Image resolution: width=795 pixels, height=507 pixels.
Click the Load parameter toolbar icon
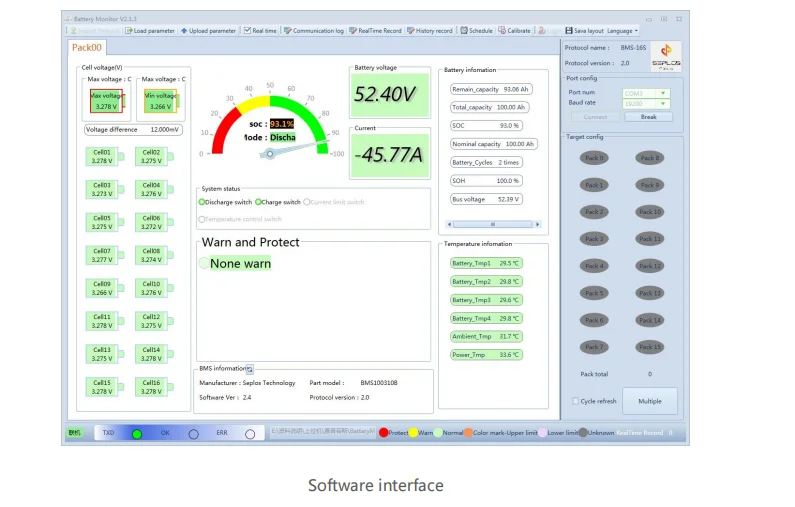[128, 31]
